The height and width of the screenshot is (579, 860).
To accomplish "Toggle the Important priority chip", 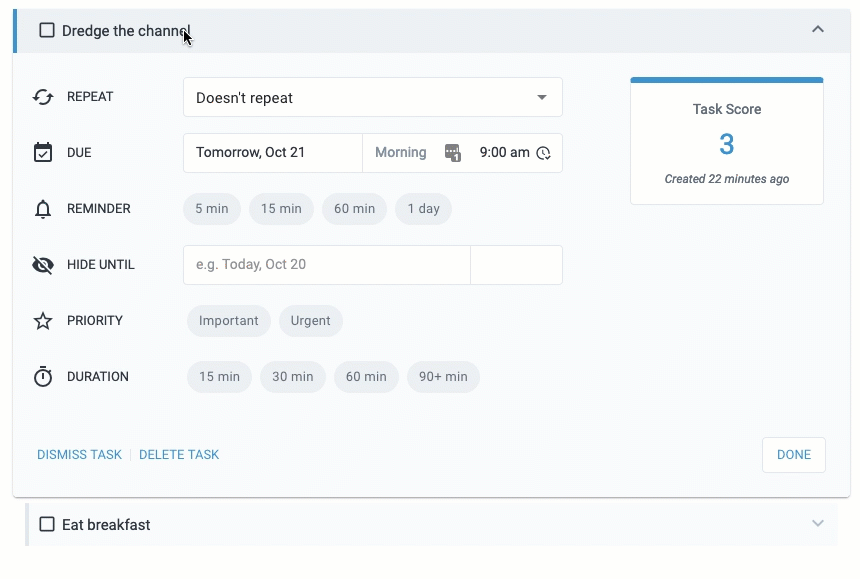I will [x=228, y=321].
